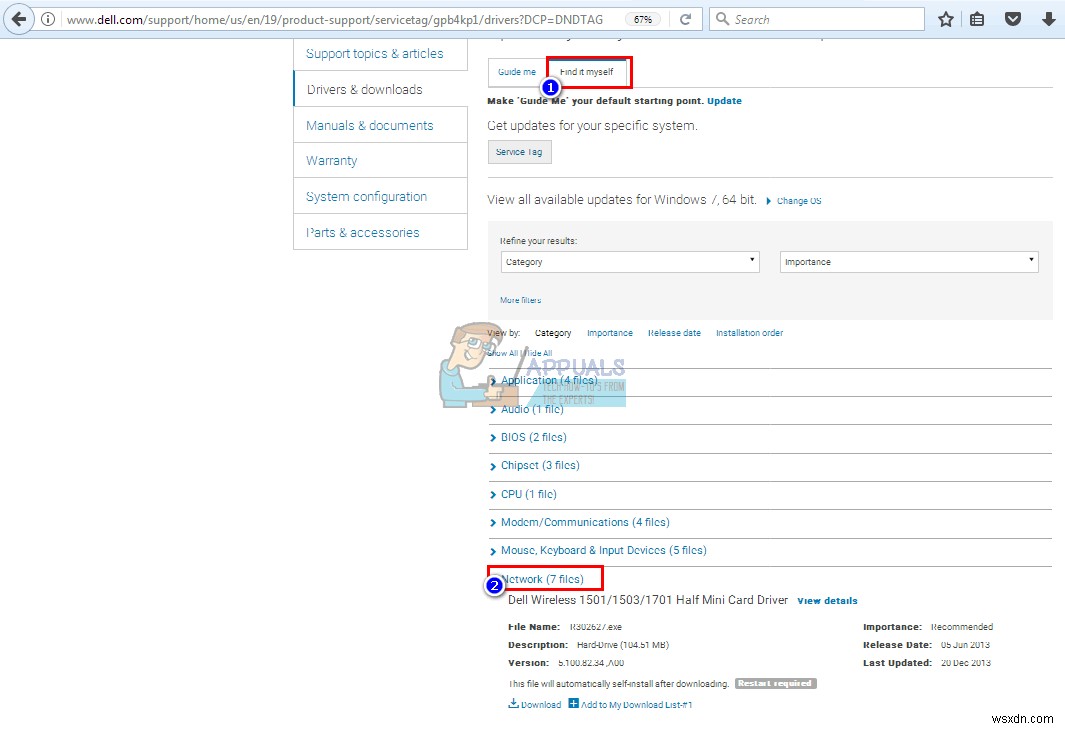The height and width of the screenshot is (729, 1065).
Task: Open the bookmarks list icon
Action: pos(977,20)
